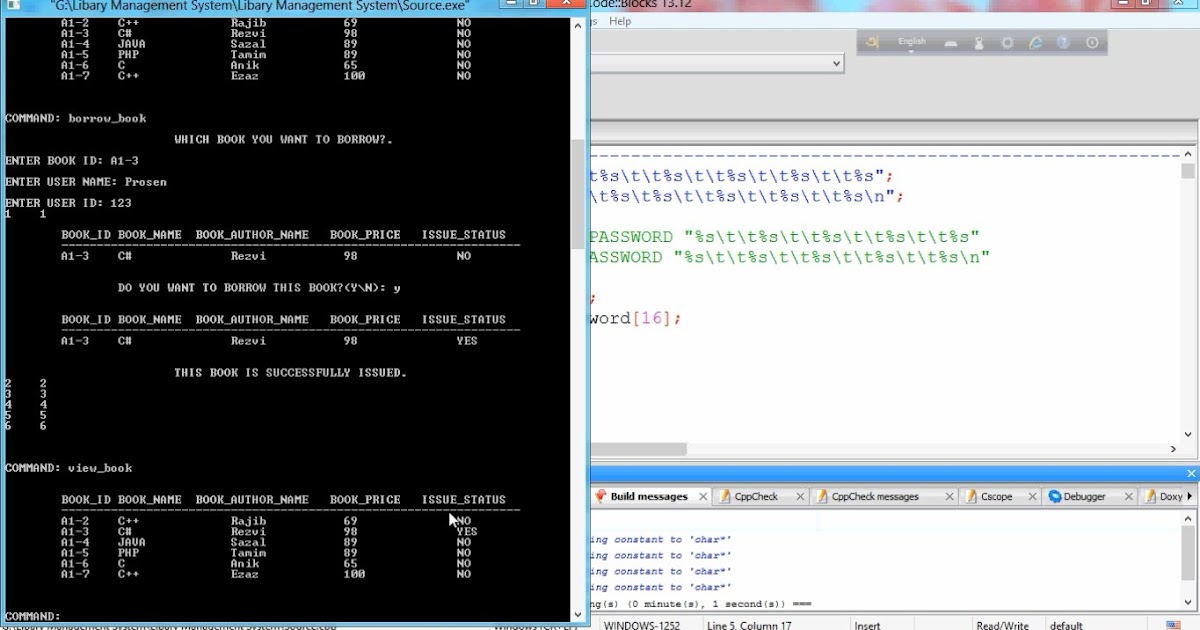Click the CppCheck messages tab pencil icon
This screenshot has height=630, width=1200.
click(x=822, y=496)
